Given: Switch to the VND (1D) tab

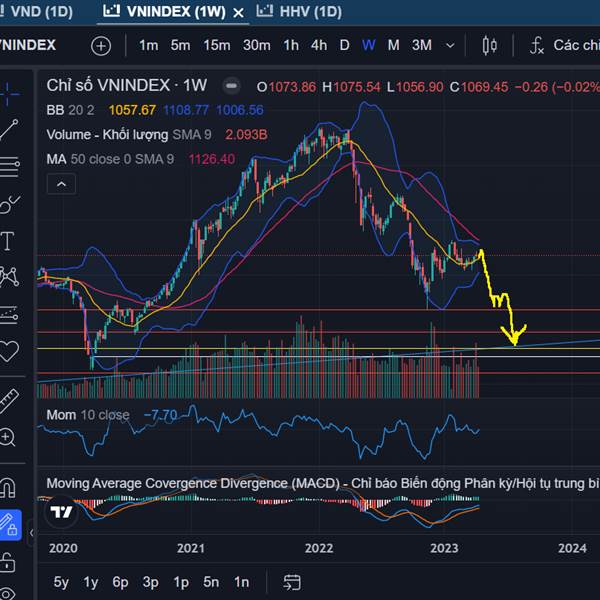Looking at the screenshot, I should (41, 12).
